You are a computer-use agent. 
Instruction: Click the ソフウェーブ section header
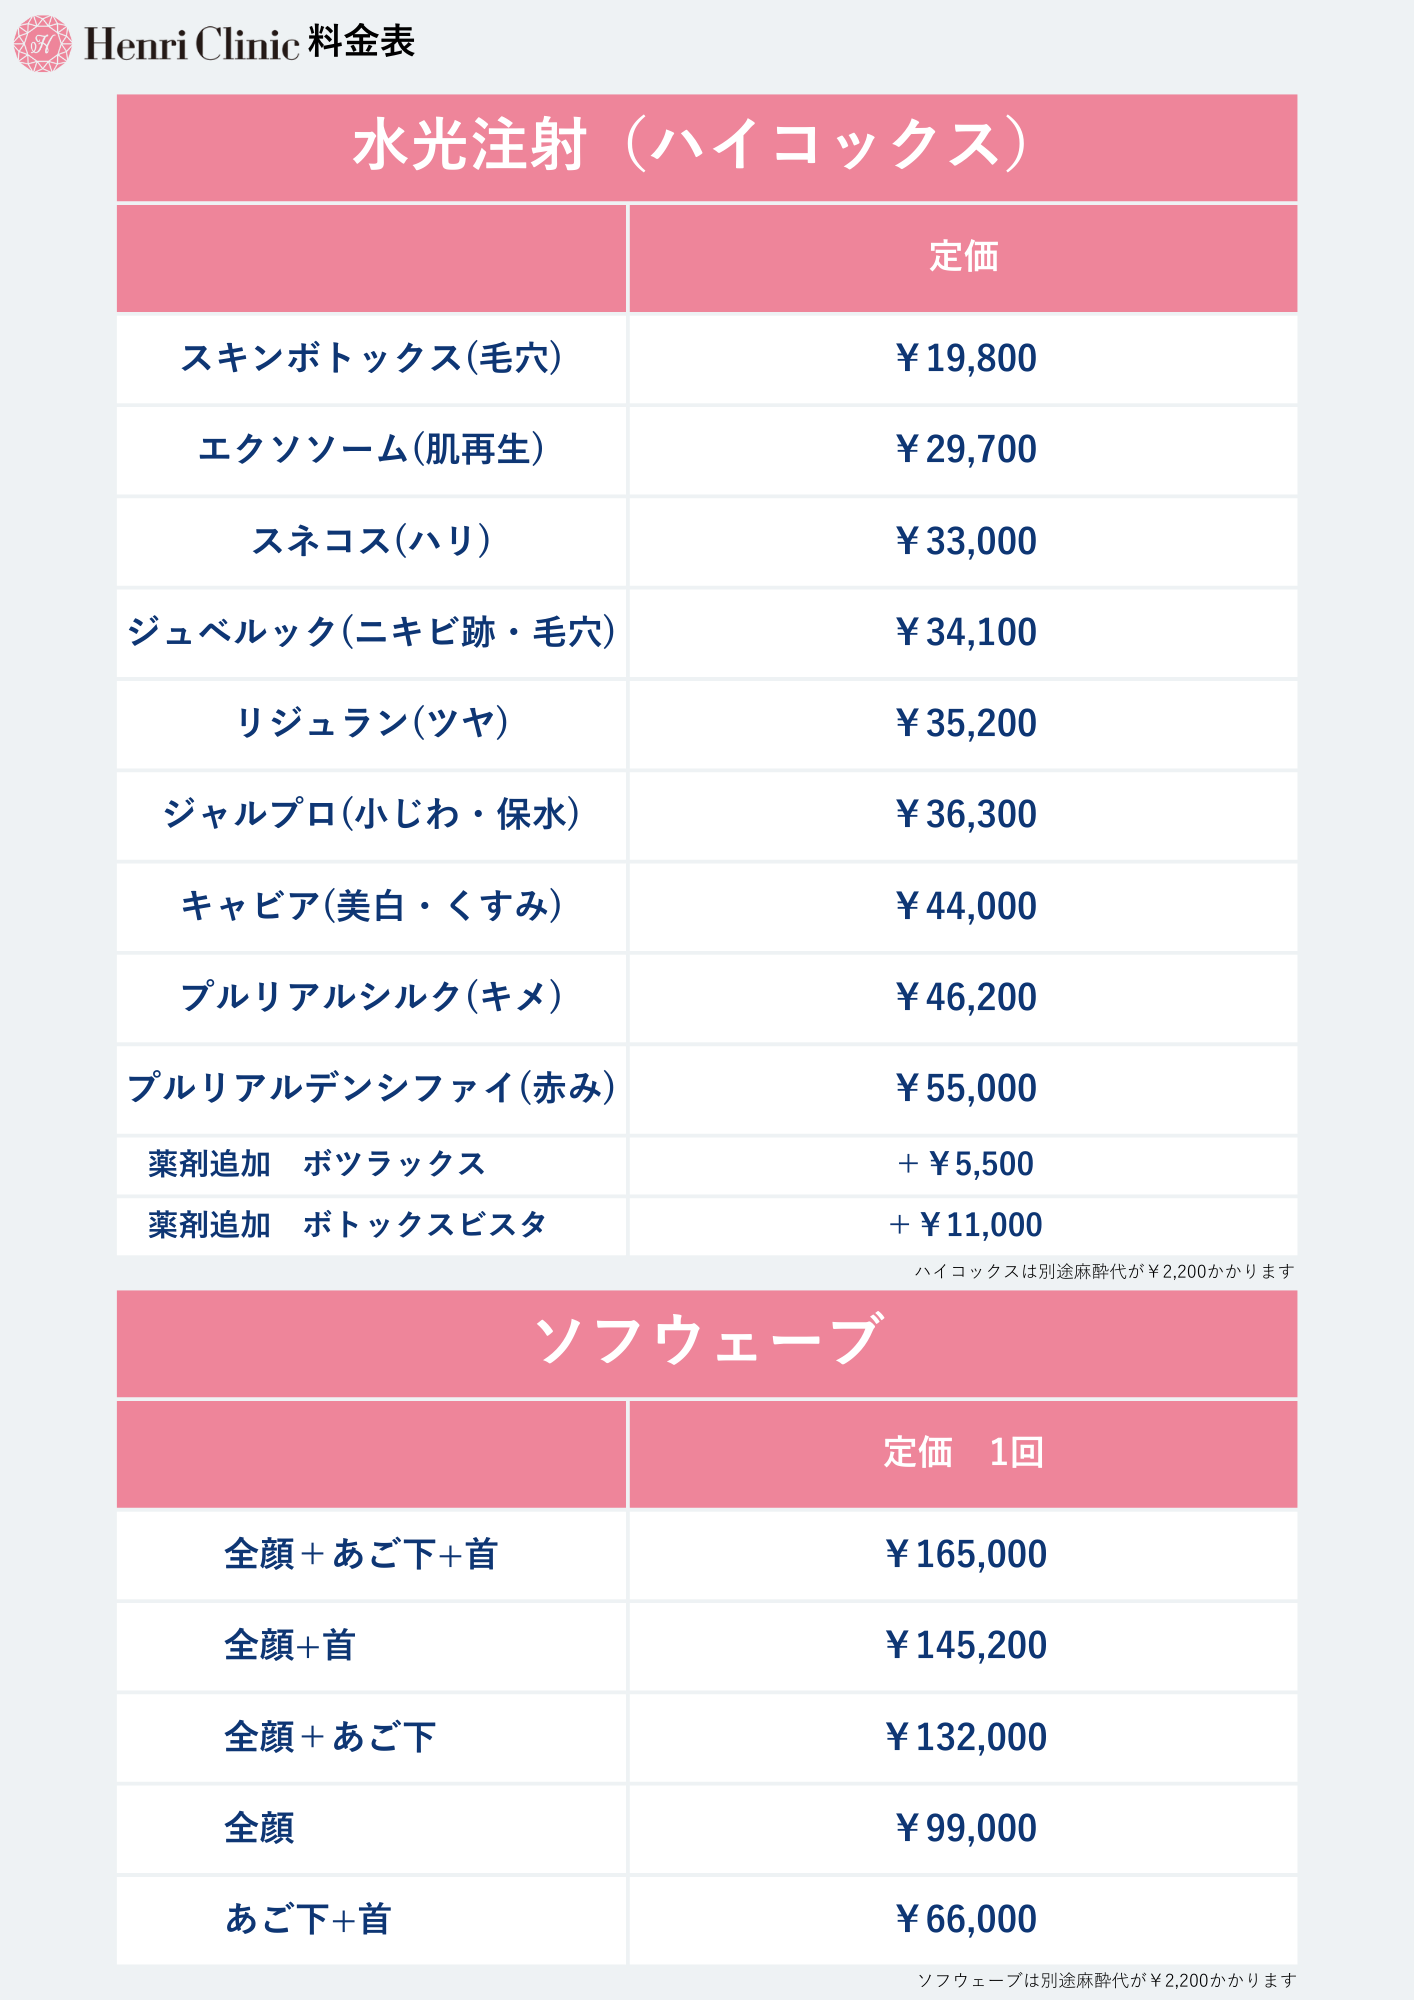(x=707, y=1343)
